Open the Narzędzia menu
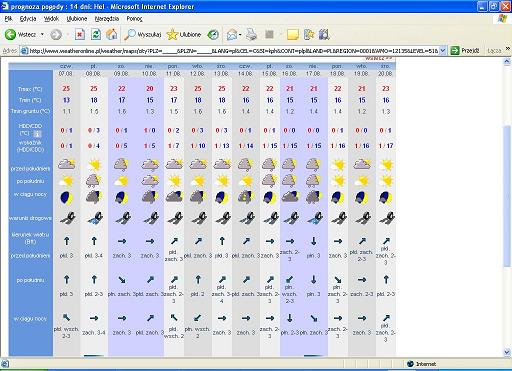Screen dimensions: 512x371 [x=107, y=19]
